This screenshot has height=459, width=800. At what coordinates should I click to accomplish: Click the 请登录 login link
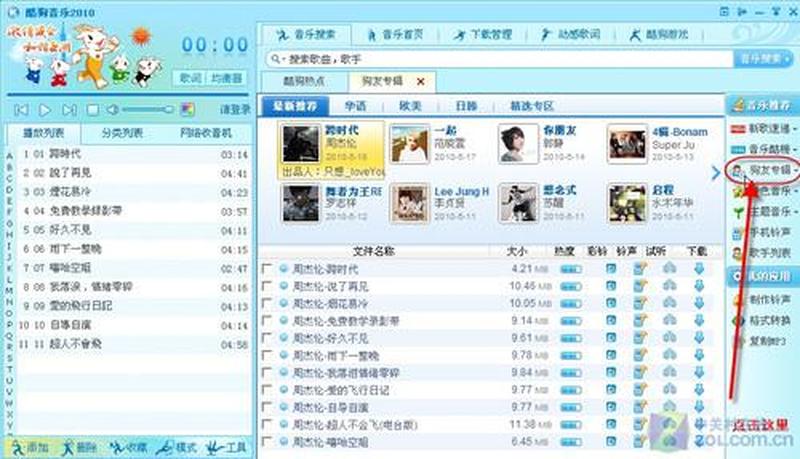235,109
